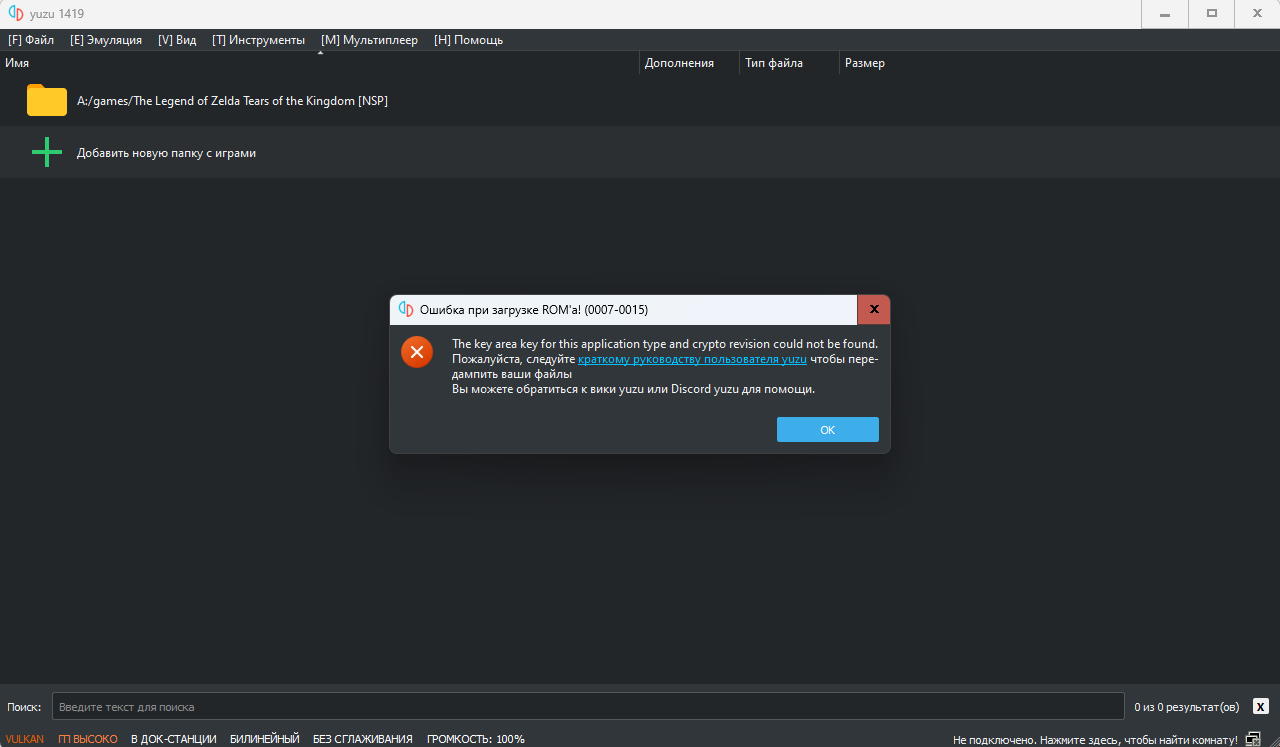Toggle the В ДОК-СТАНЦИИ dock mode indicator

pos(173,740)
